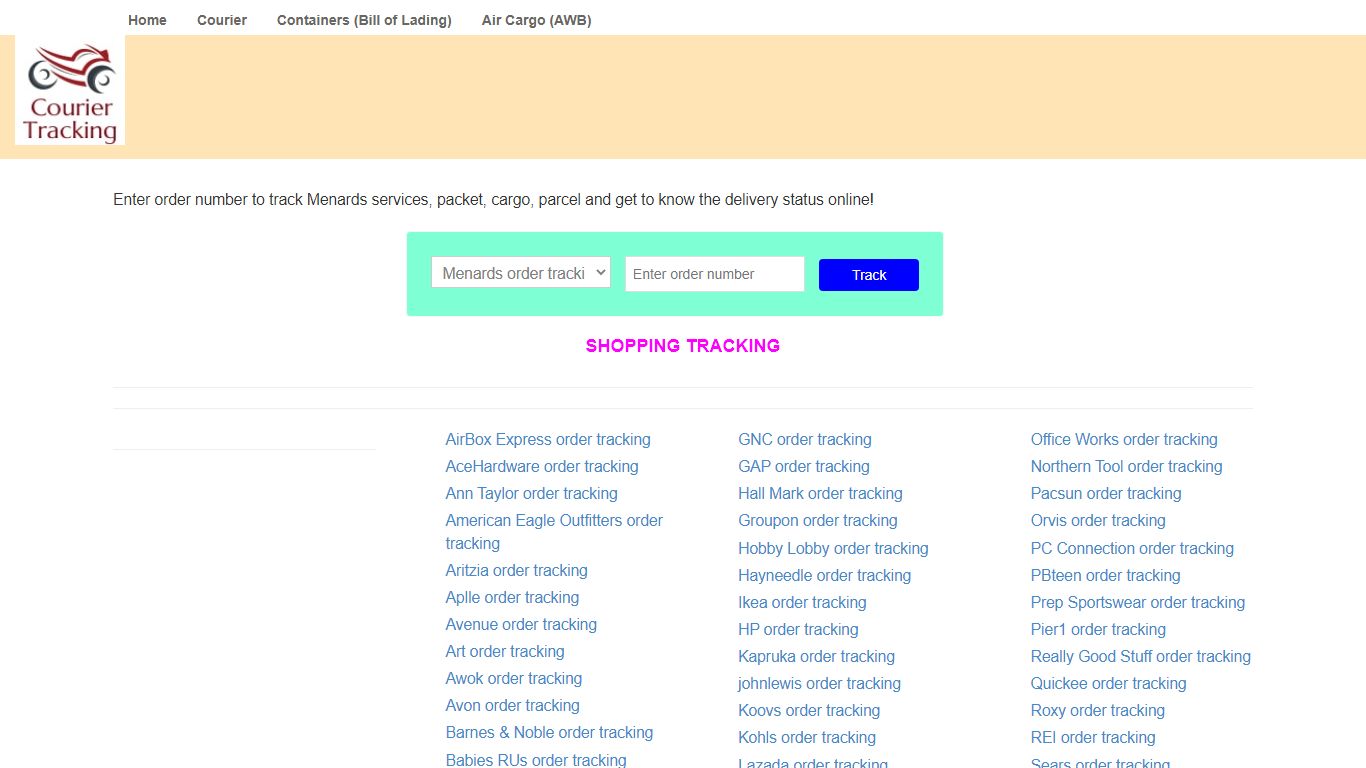Open Aplle order tracking link
Viewport: 1366px width, 768px height.
(x=513, y=597)
